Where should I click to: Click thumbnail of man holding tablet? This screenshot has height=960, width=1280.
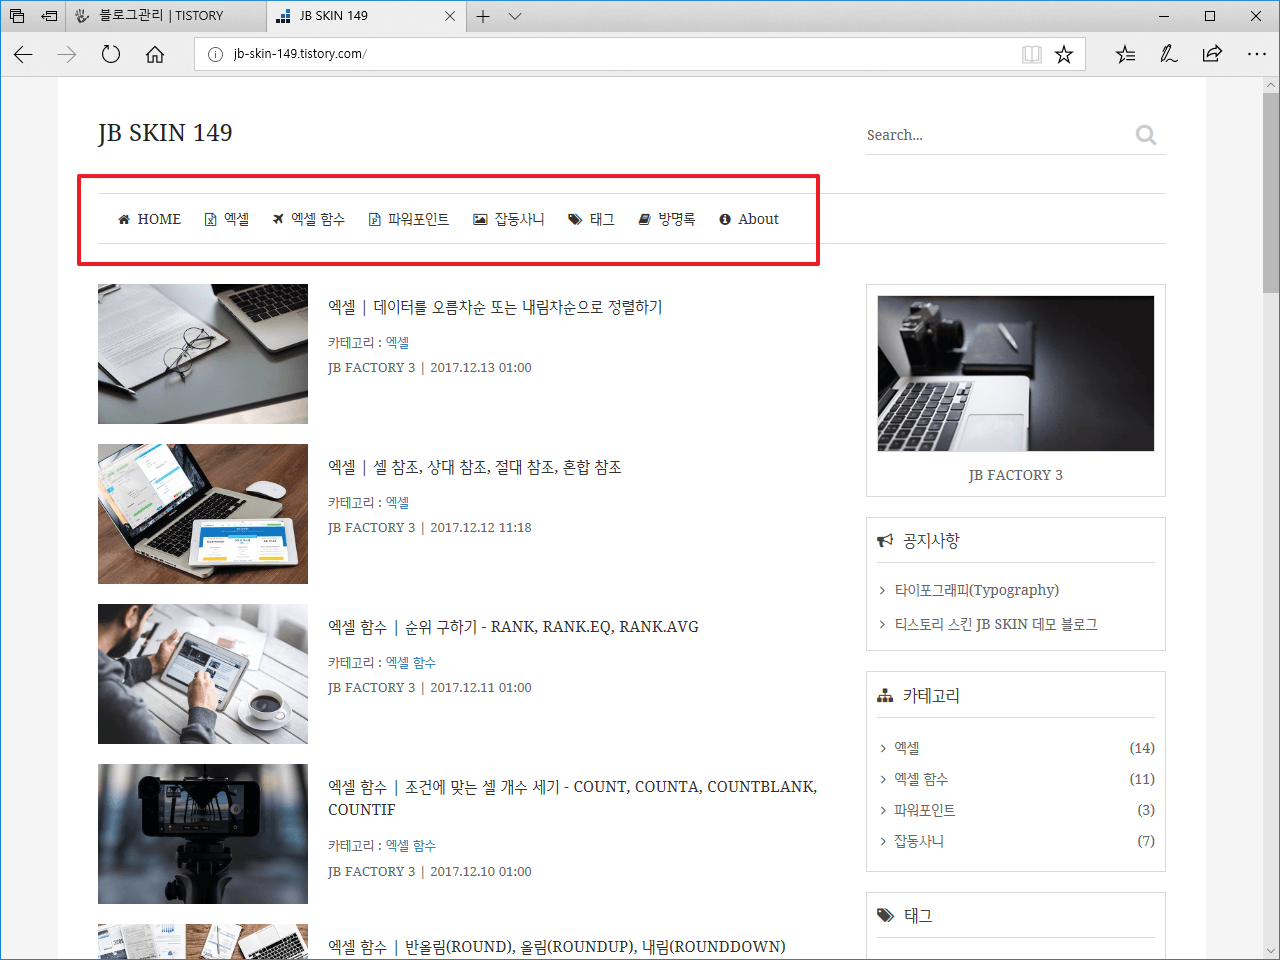coord(203,674)
